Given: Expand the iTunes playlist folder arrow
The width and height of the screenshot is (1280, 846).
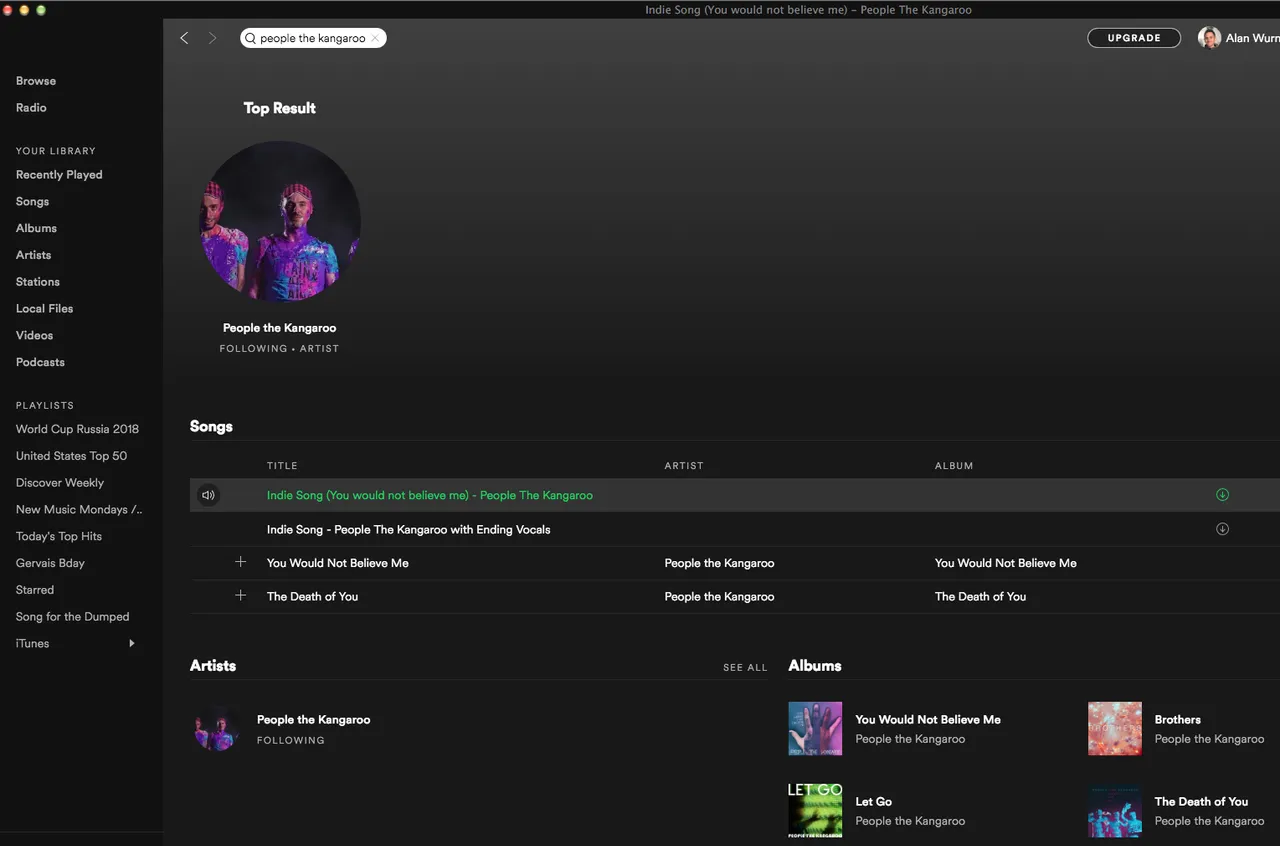Looking at the screenshot, I should point(132,643).
